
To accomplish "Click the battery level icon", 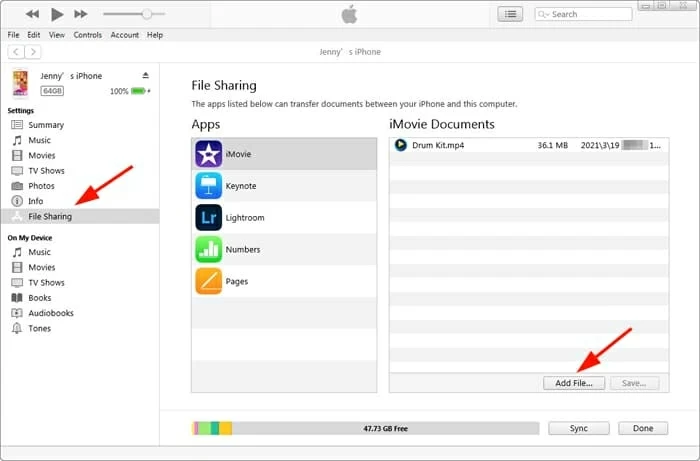I will click(x=138, y=91).
